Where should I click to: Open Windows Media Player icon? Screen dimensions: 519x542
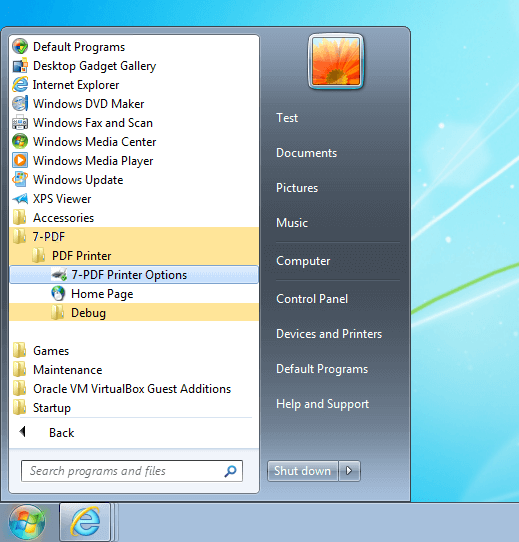20,160
